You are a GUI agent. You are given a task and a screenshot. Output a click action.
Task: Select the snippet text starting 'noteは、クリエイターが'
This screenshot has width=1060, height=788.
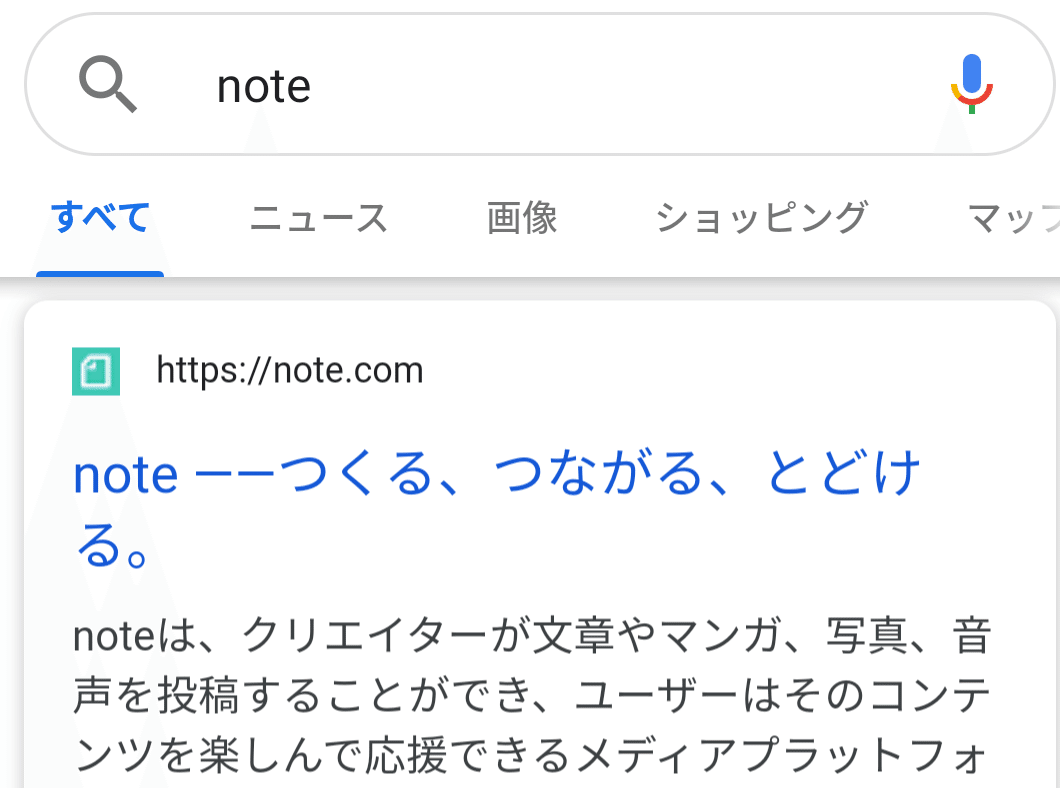point(532,636)
